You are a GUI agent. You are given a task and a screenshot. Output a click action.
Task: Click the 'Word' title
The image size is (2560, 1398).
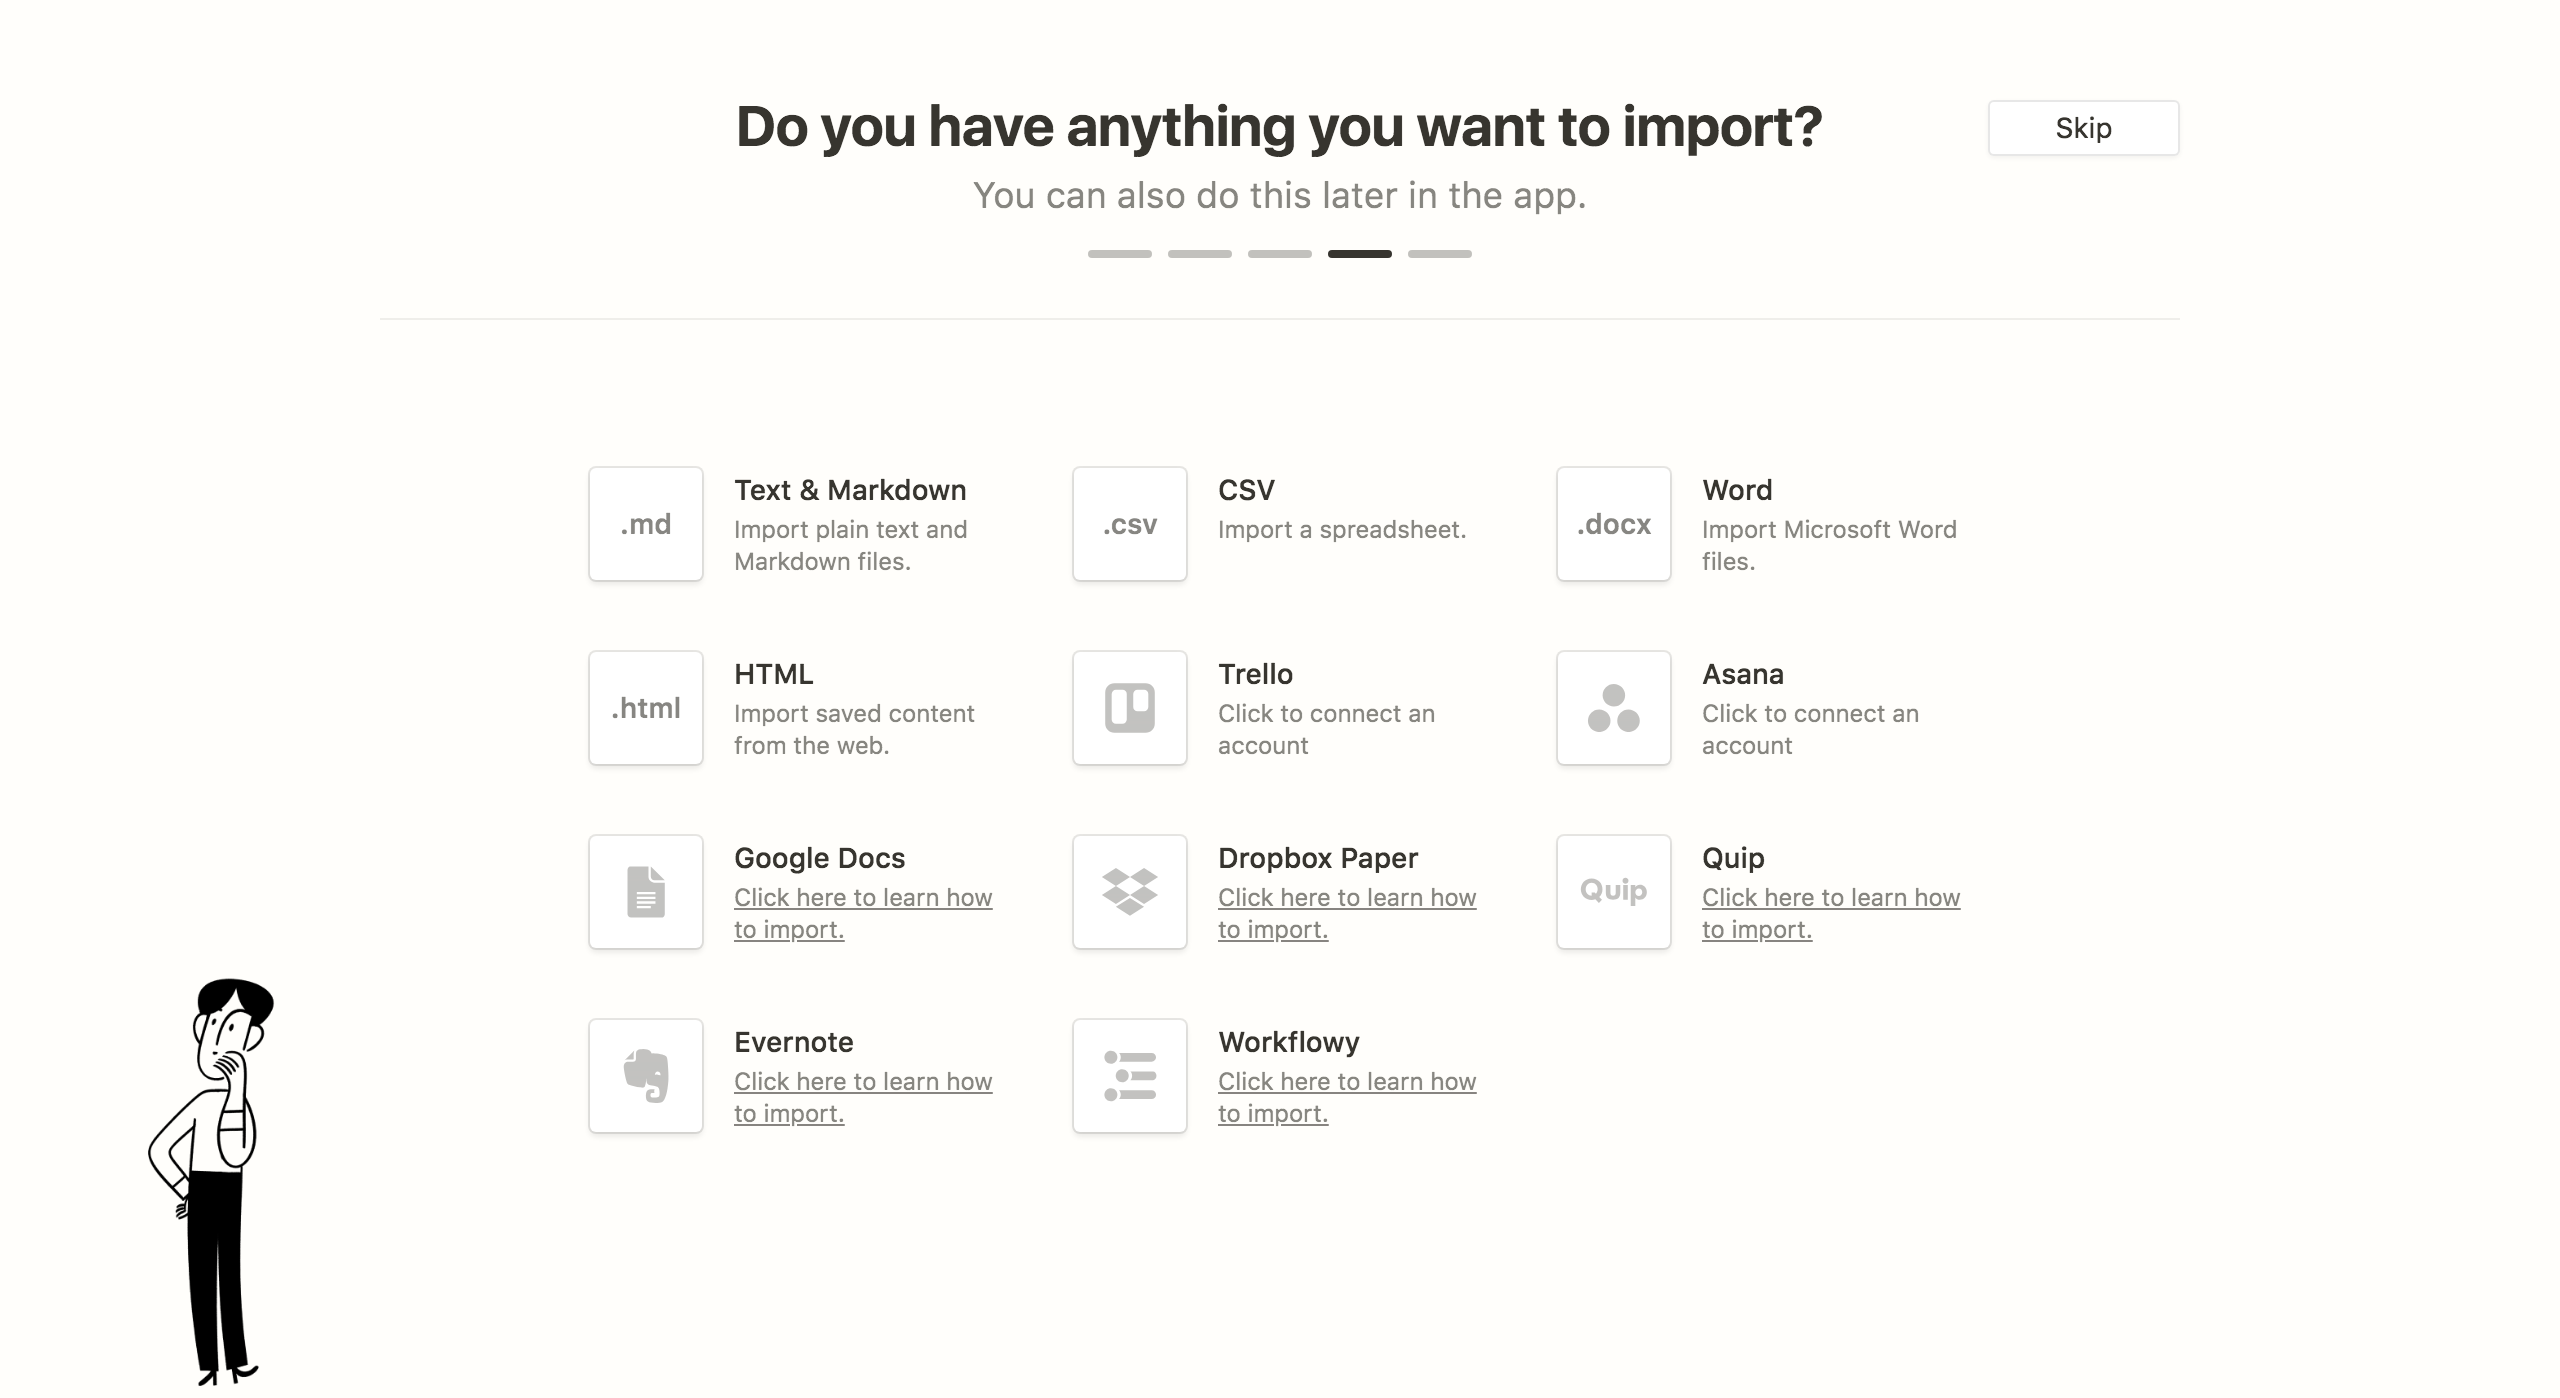pos(1737,490)
